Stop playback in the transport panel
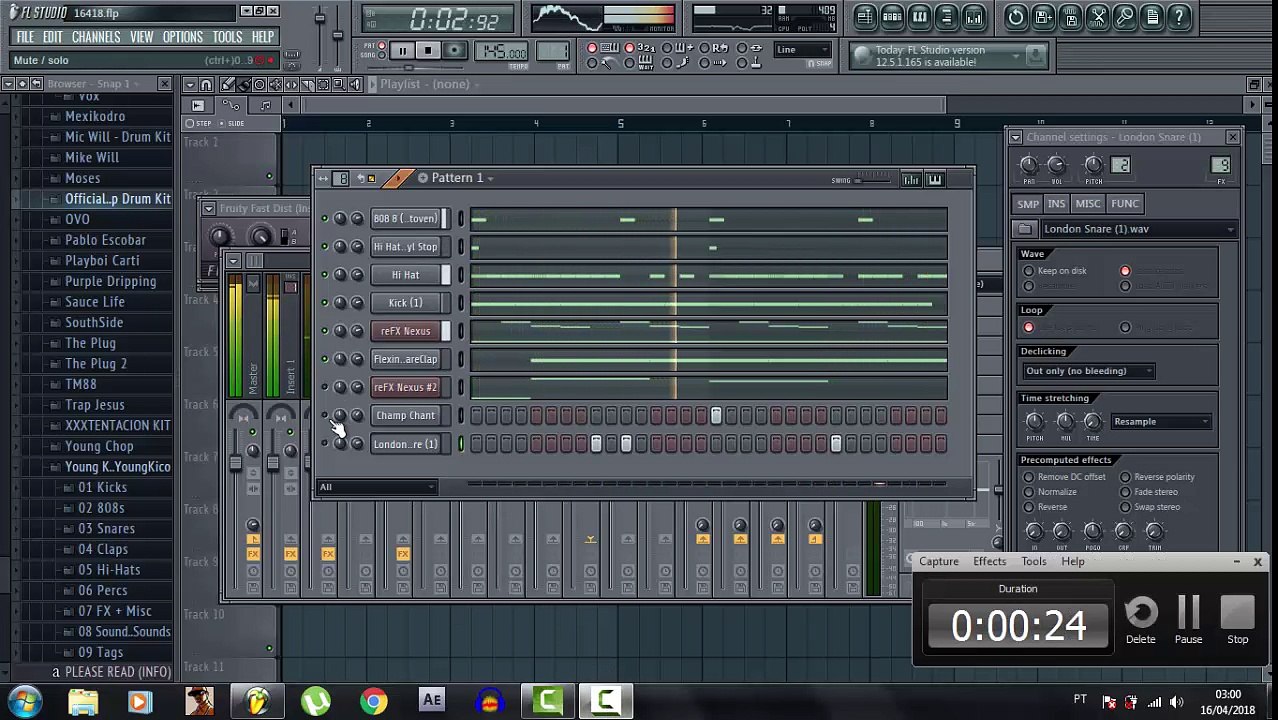1278x720 pixels. tap(427, 51)
